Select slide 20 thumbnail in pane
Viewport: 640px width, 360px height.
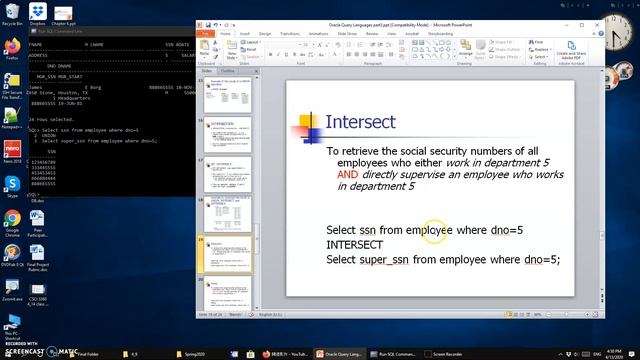pos(228,293)
